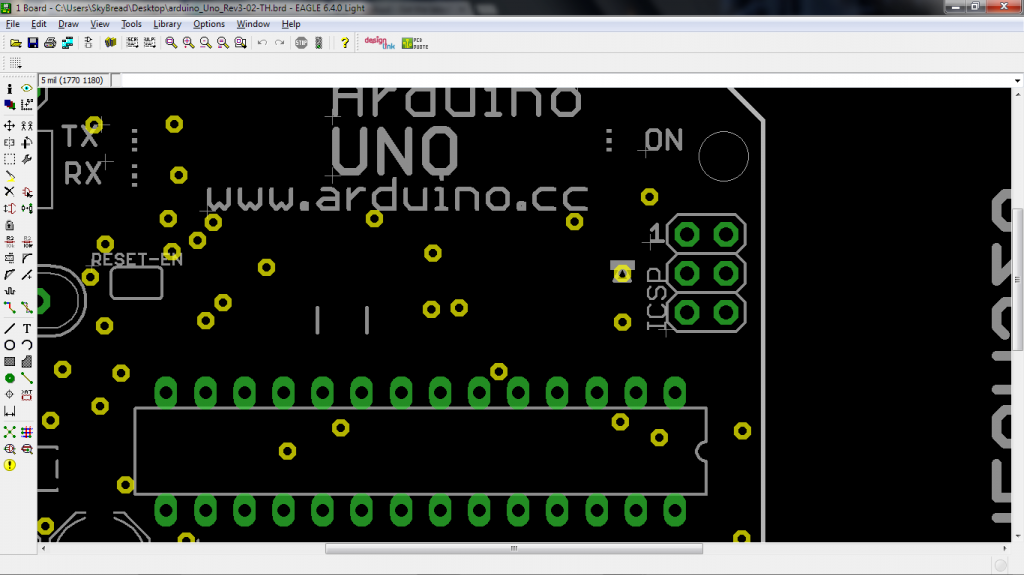Select the Add part tool
This screenshot has width=1024, height=575.
pos(27,192)
